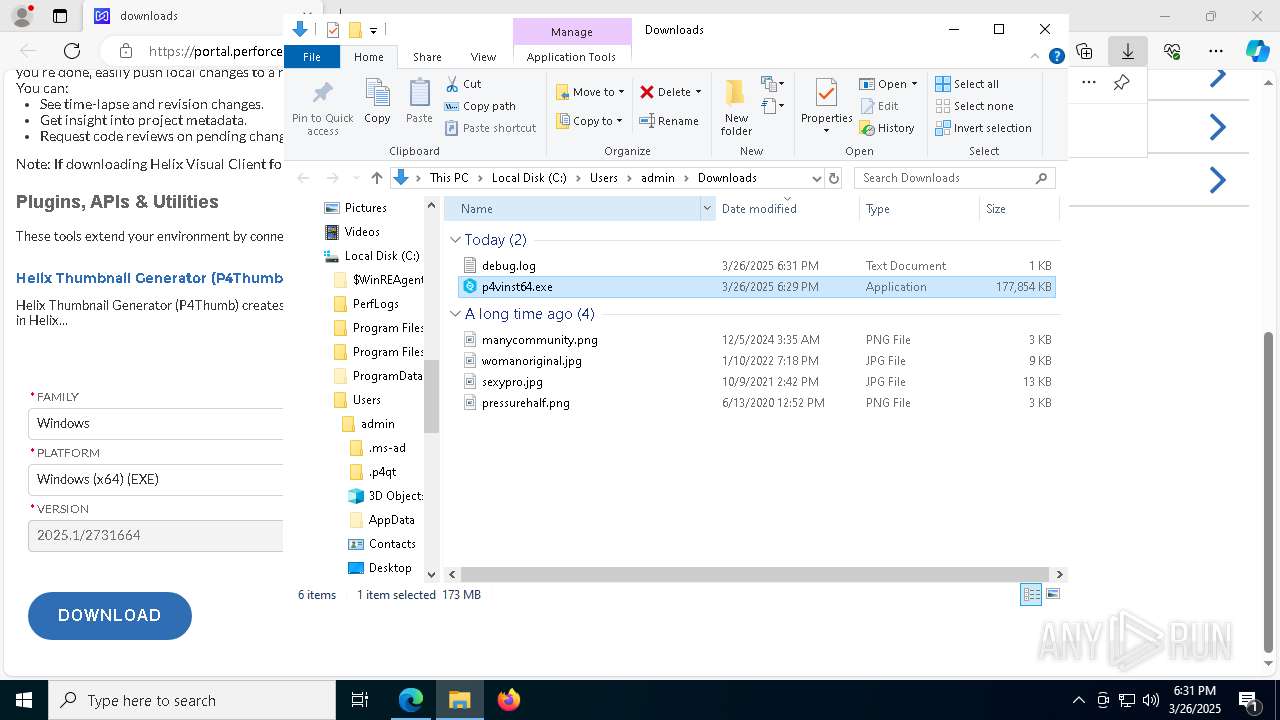Click Task View taskbar icon
The height and width of the screenshot is (720, 1280).
(360, 700)
